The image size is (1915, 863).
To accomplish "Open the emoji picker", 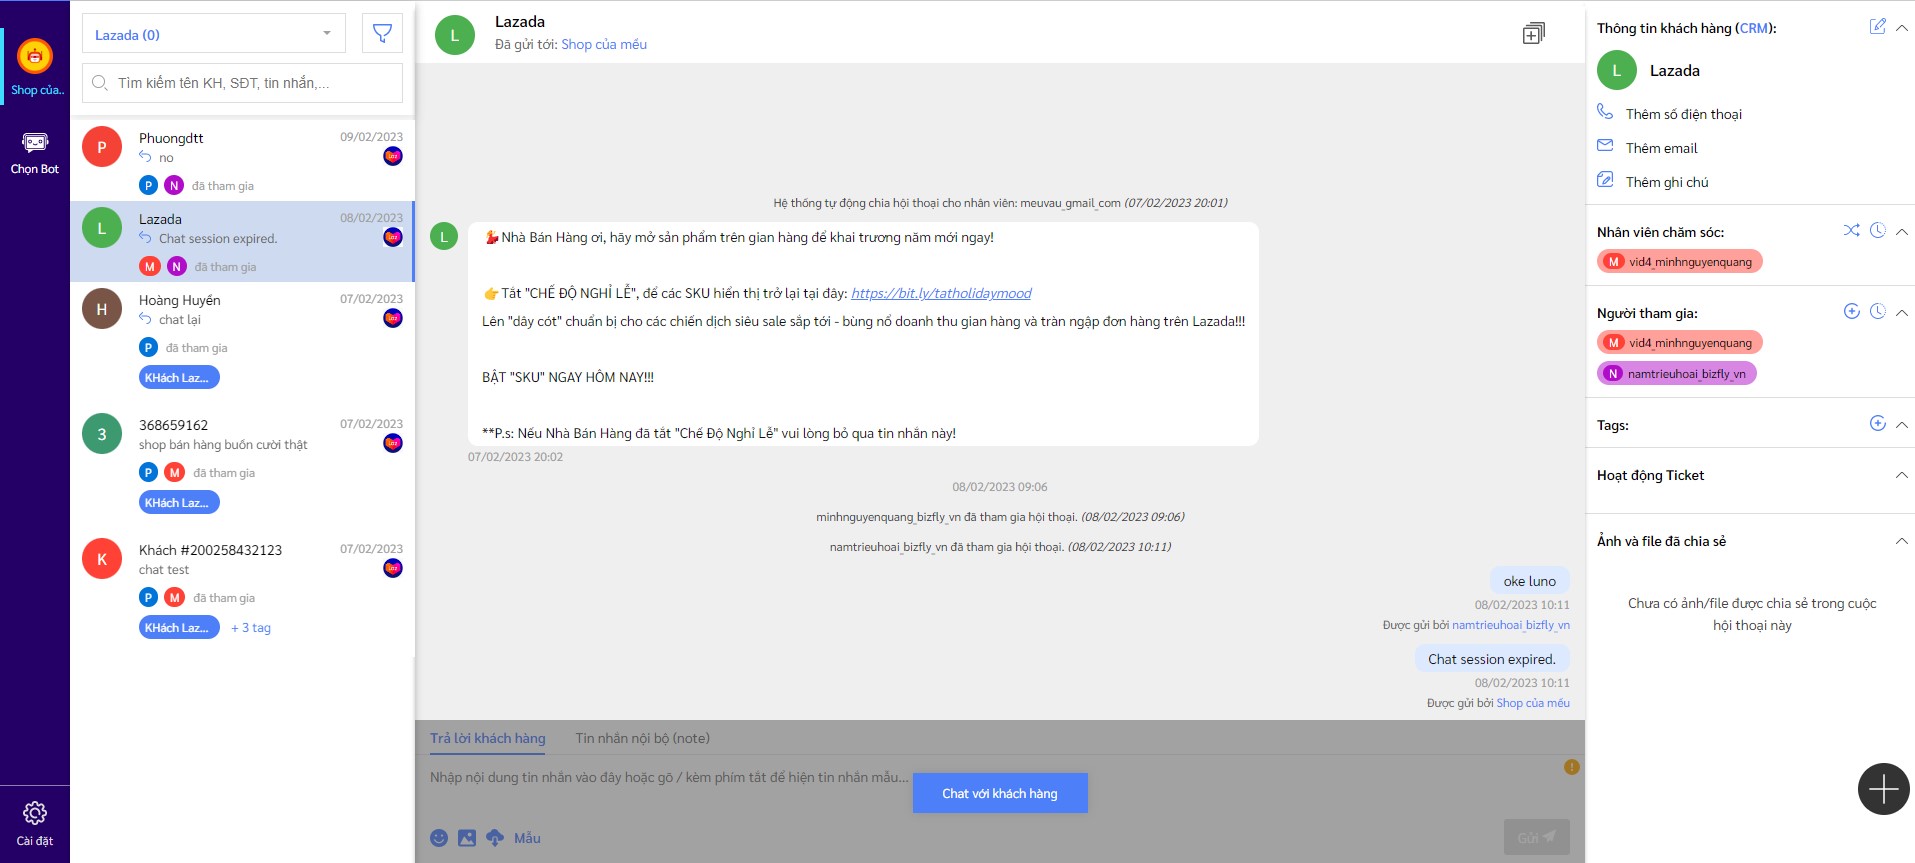I will [x=439, y=838].
